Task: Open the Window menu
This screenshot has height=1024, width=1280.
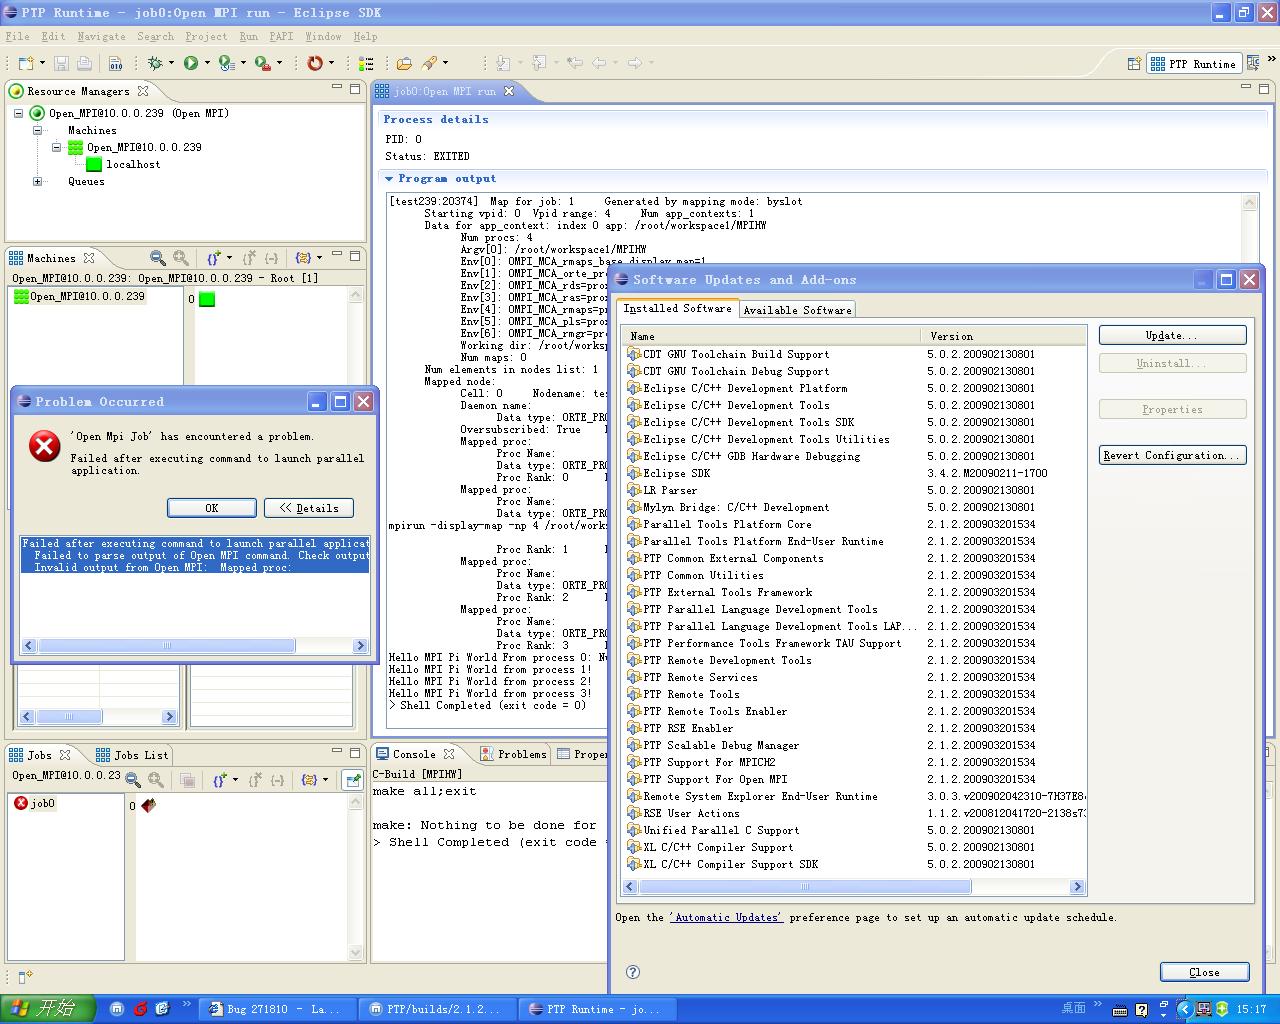Action: (x=323, y=36)
